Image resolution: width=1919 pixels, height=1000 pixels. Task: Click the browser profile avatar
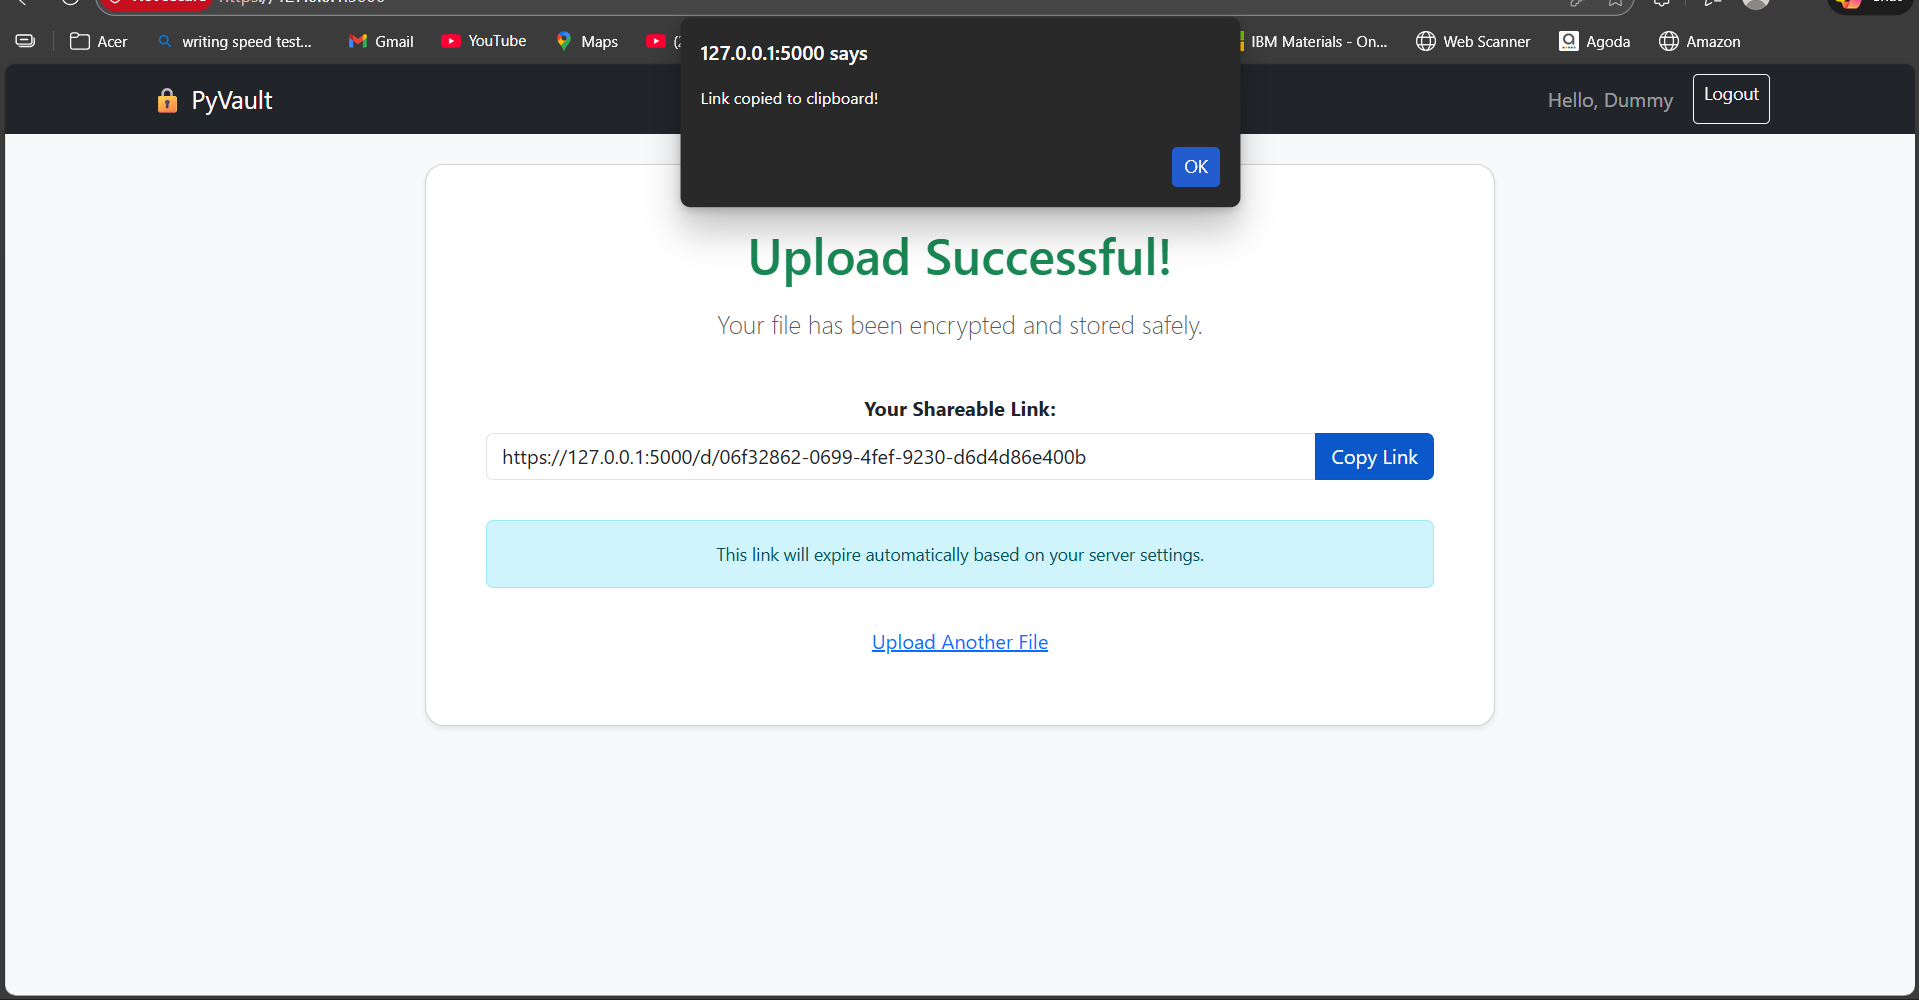1755,3
